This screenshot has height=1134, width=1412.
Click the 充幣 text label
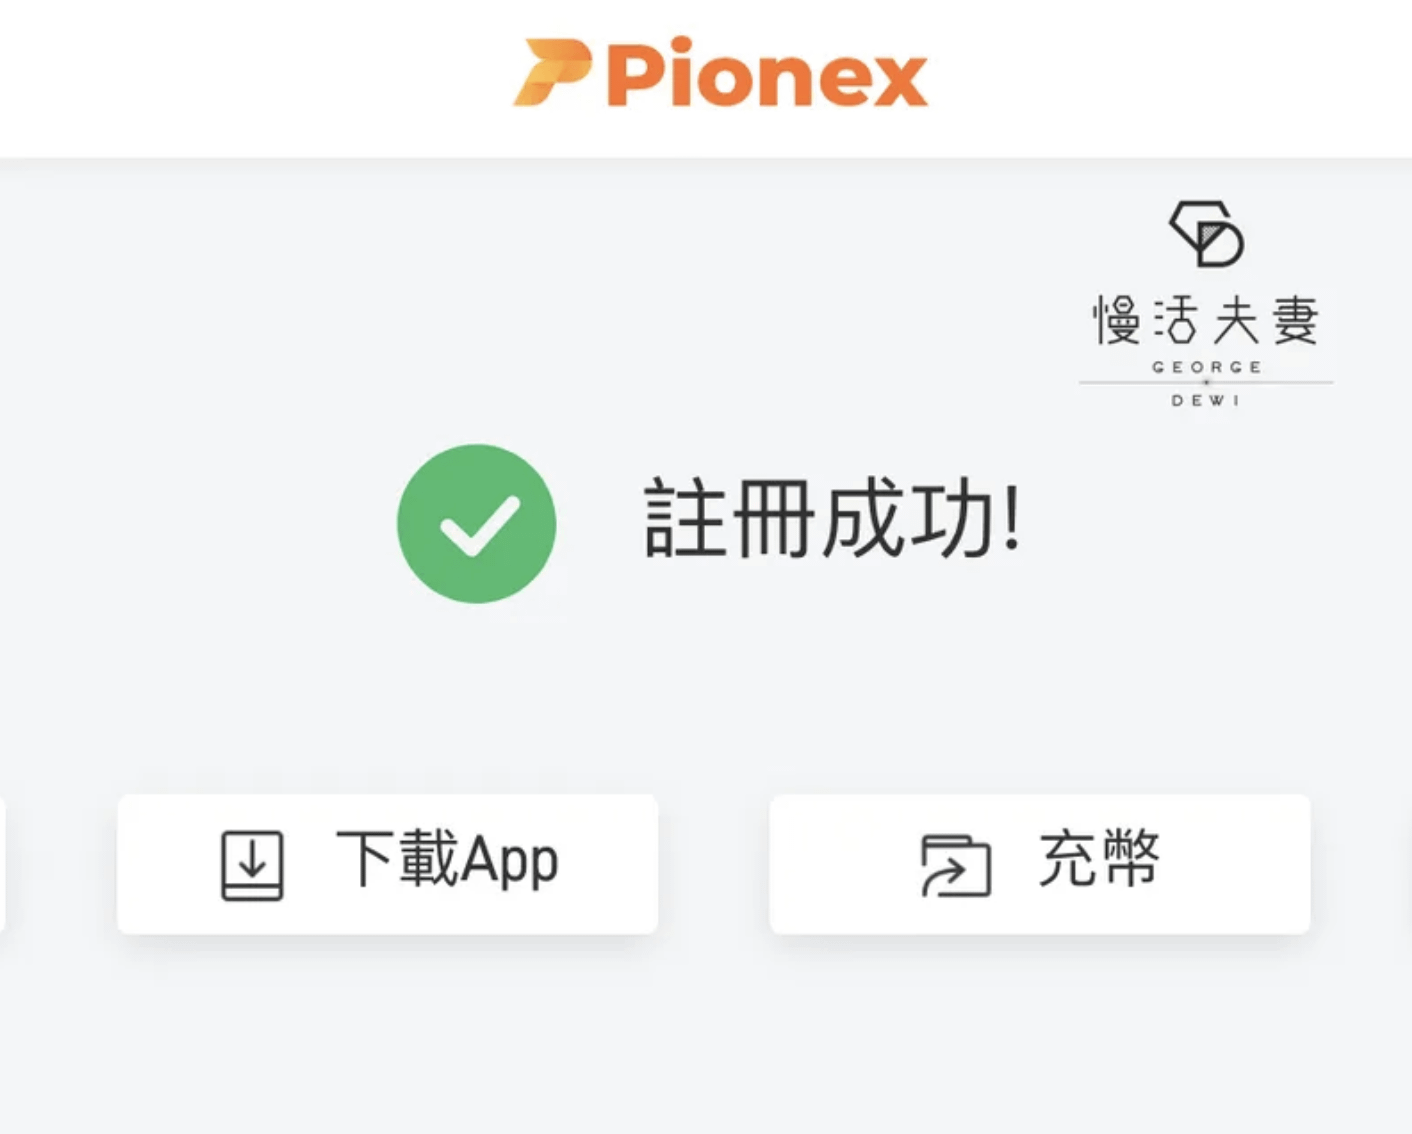(1099, 858)
